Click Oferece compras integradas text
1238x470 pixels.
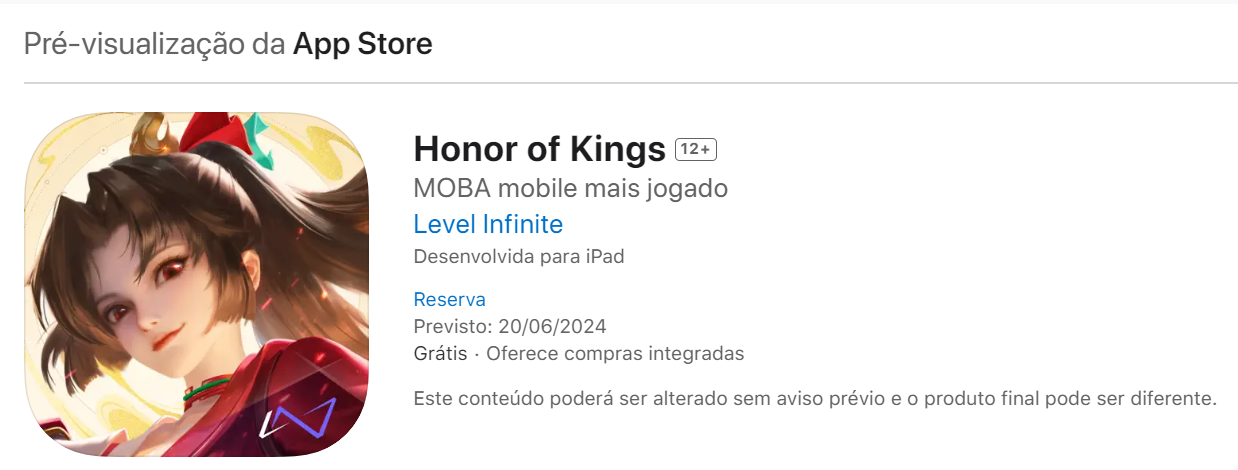point(615,354)
